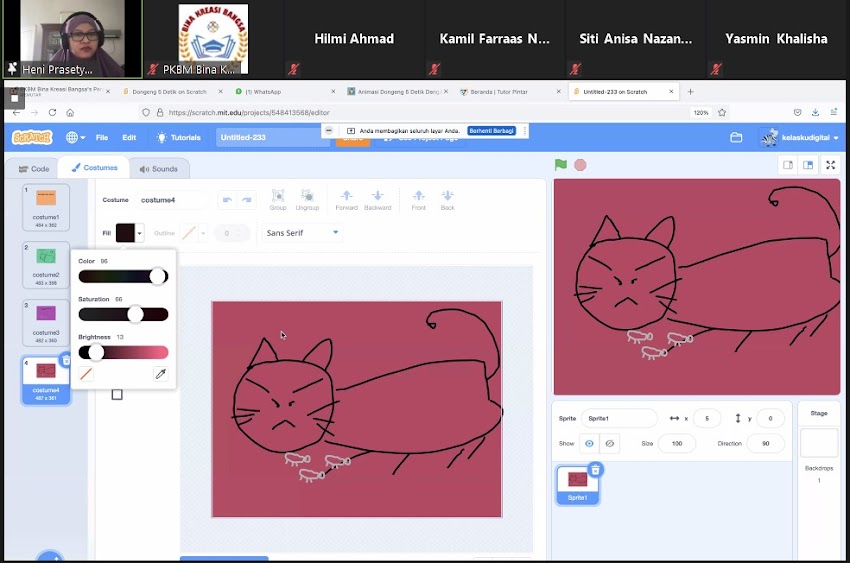Hide the sprite with crossed-eye icon

coord(610,443)
